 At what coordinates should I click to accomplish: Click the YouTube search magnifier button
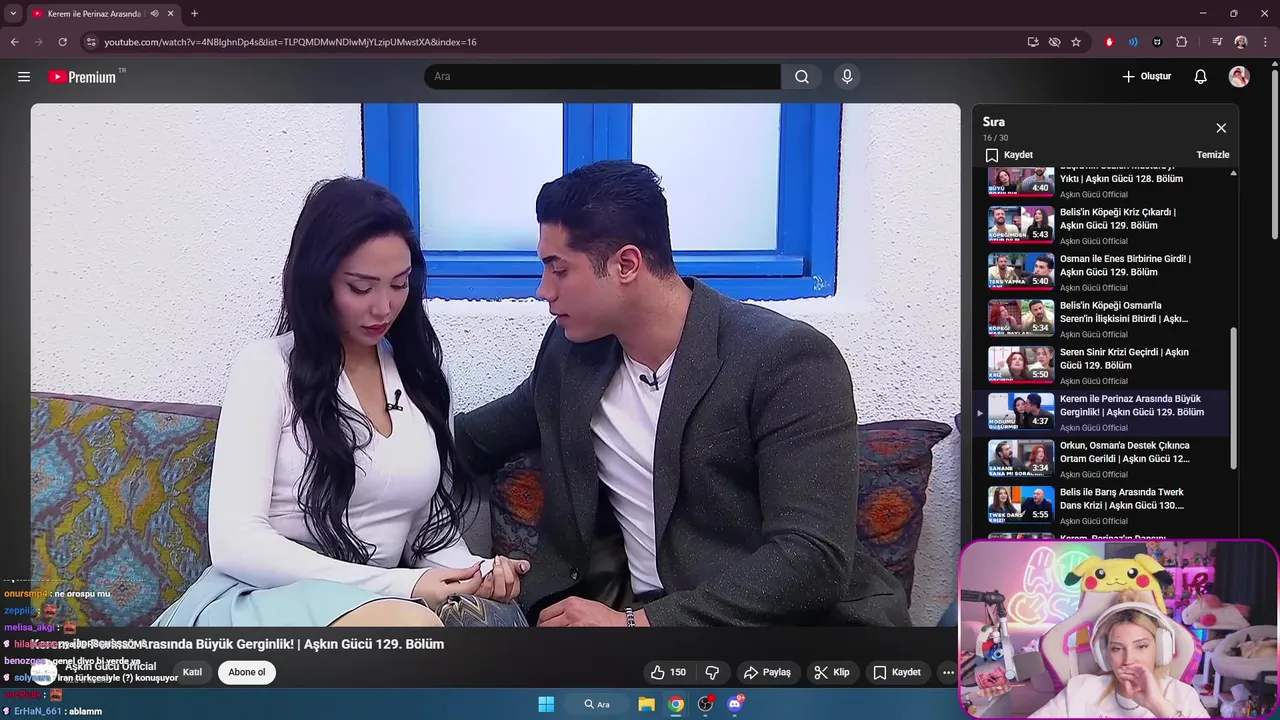[x=802, y=76]
